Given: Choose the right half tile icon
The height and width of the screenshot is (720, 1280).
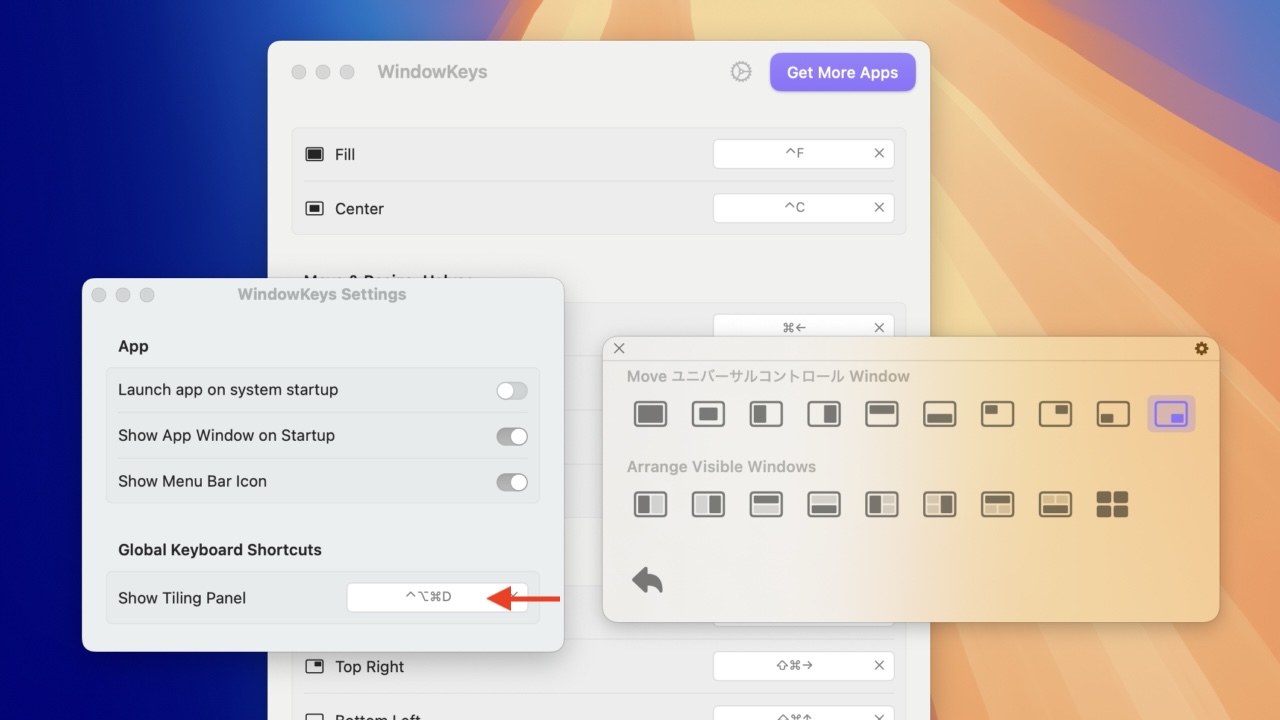Looking at the screenshot, I should (824, 414).
